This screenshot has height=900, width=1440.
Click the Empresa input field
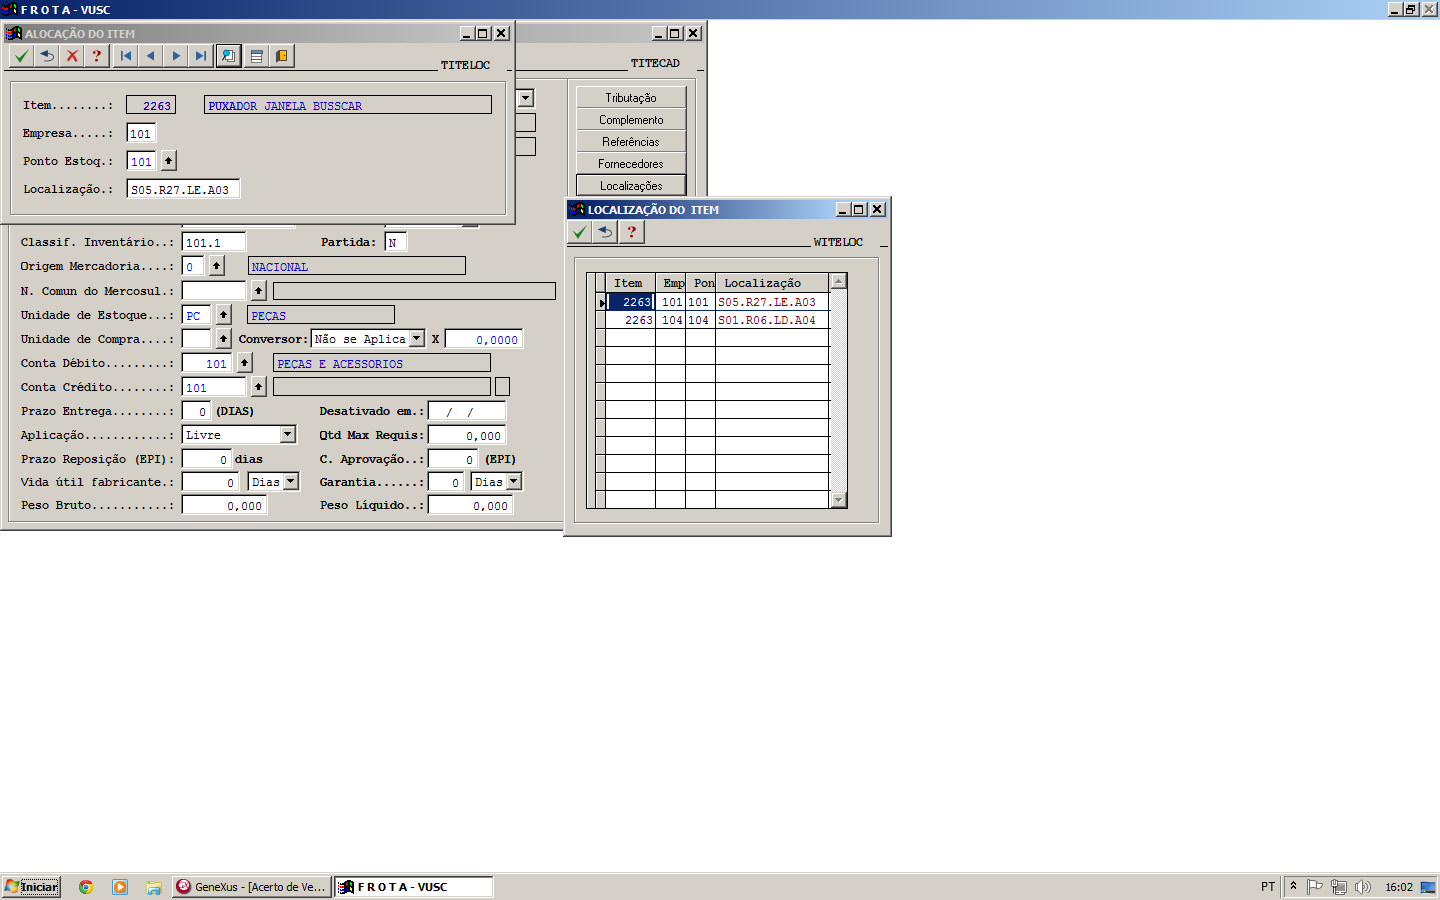coord(141,133)
